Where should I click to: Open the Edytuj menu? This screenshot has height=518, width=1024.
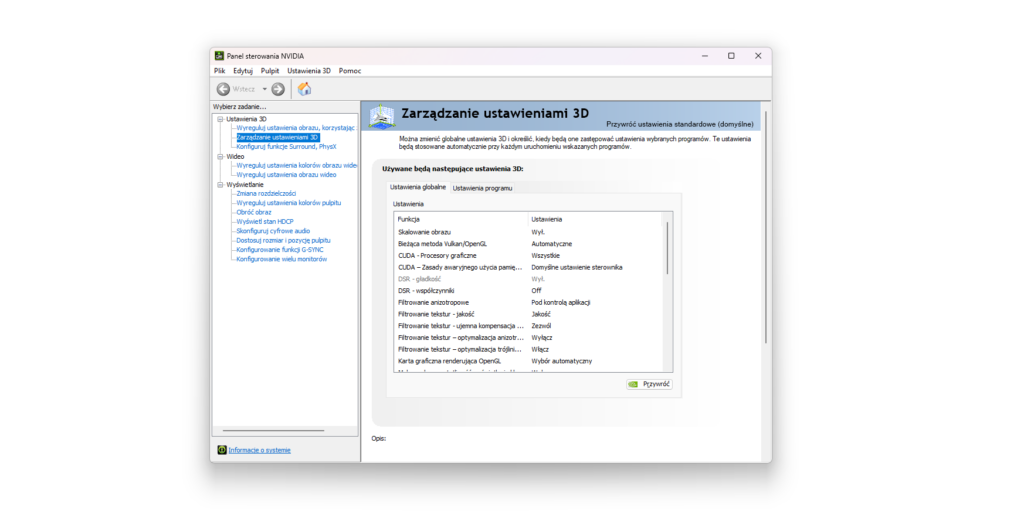click(x=243, y=71)
